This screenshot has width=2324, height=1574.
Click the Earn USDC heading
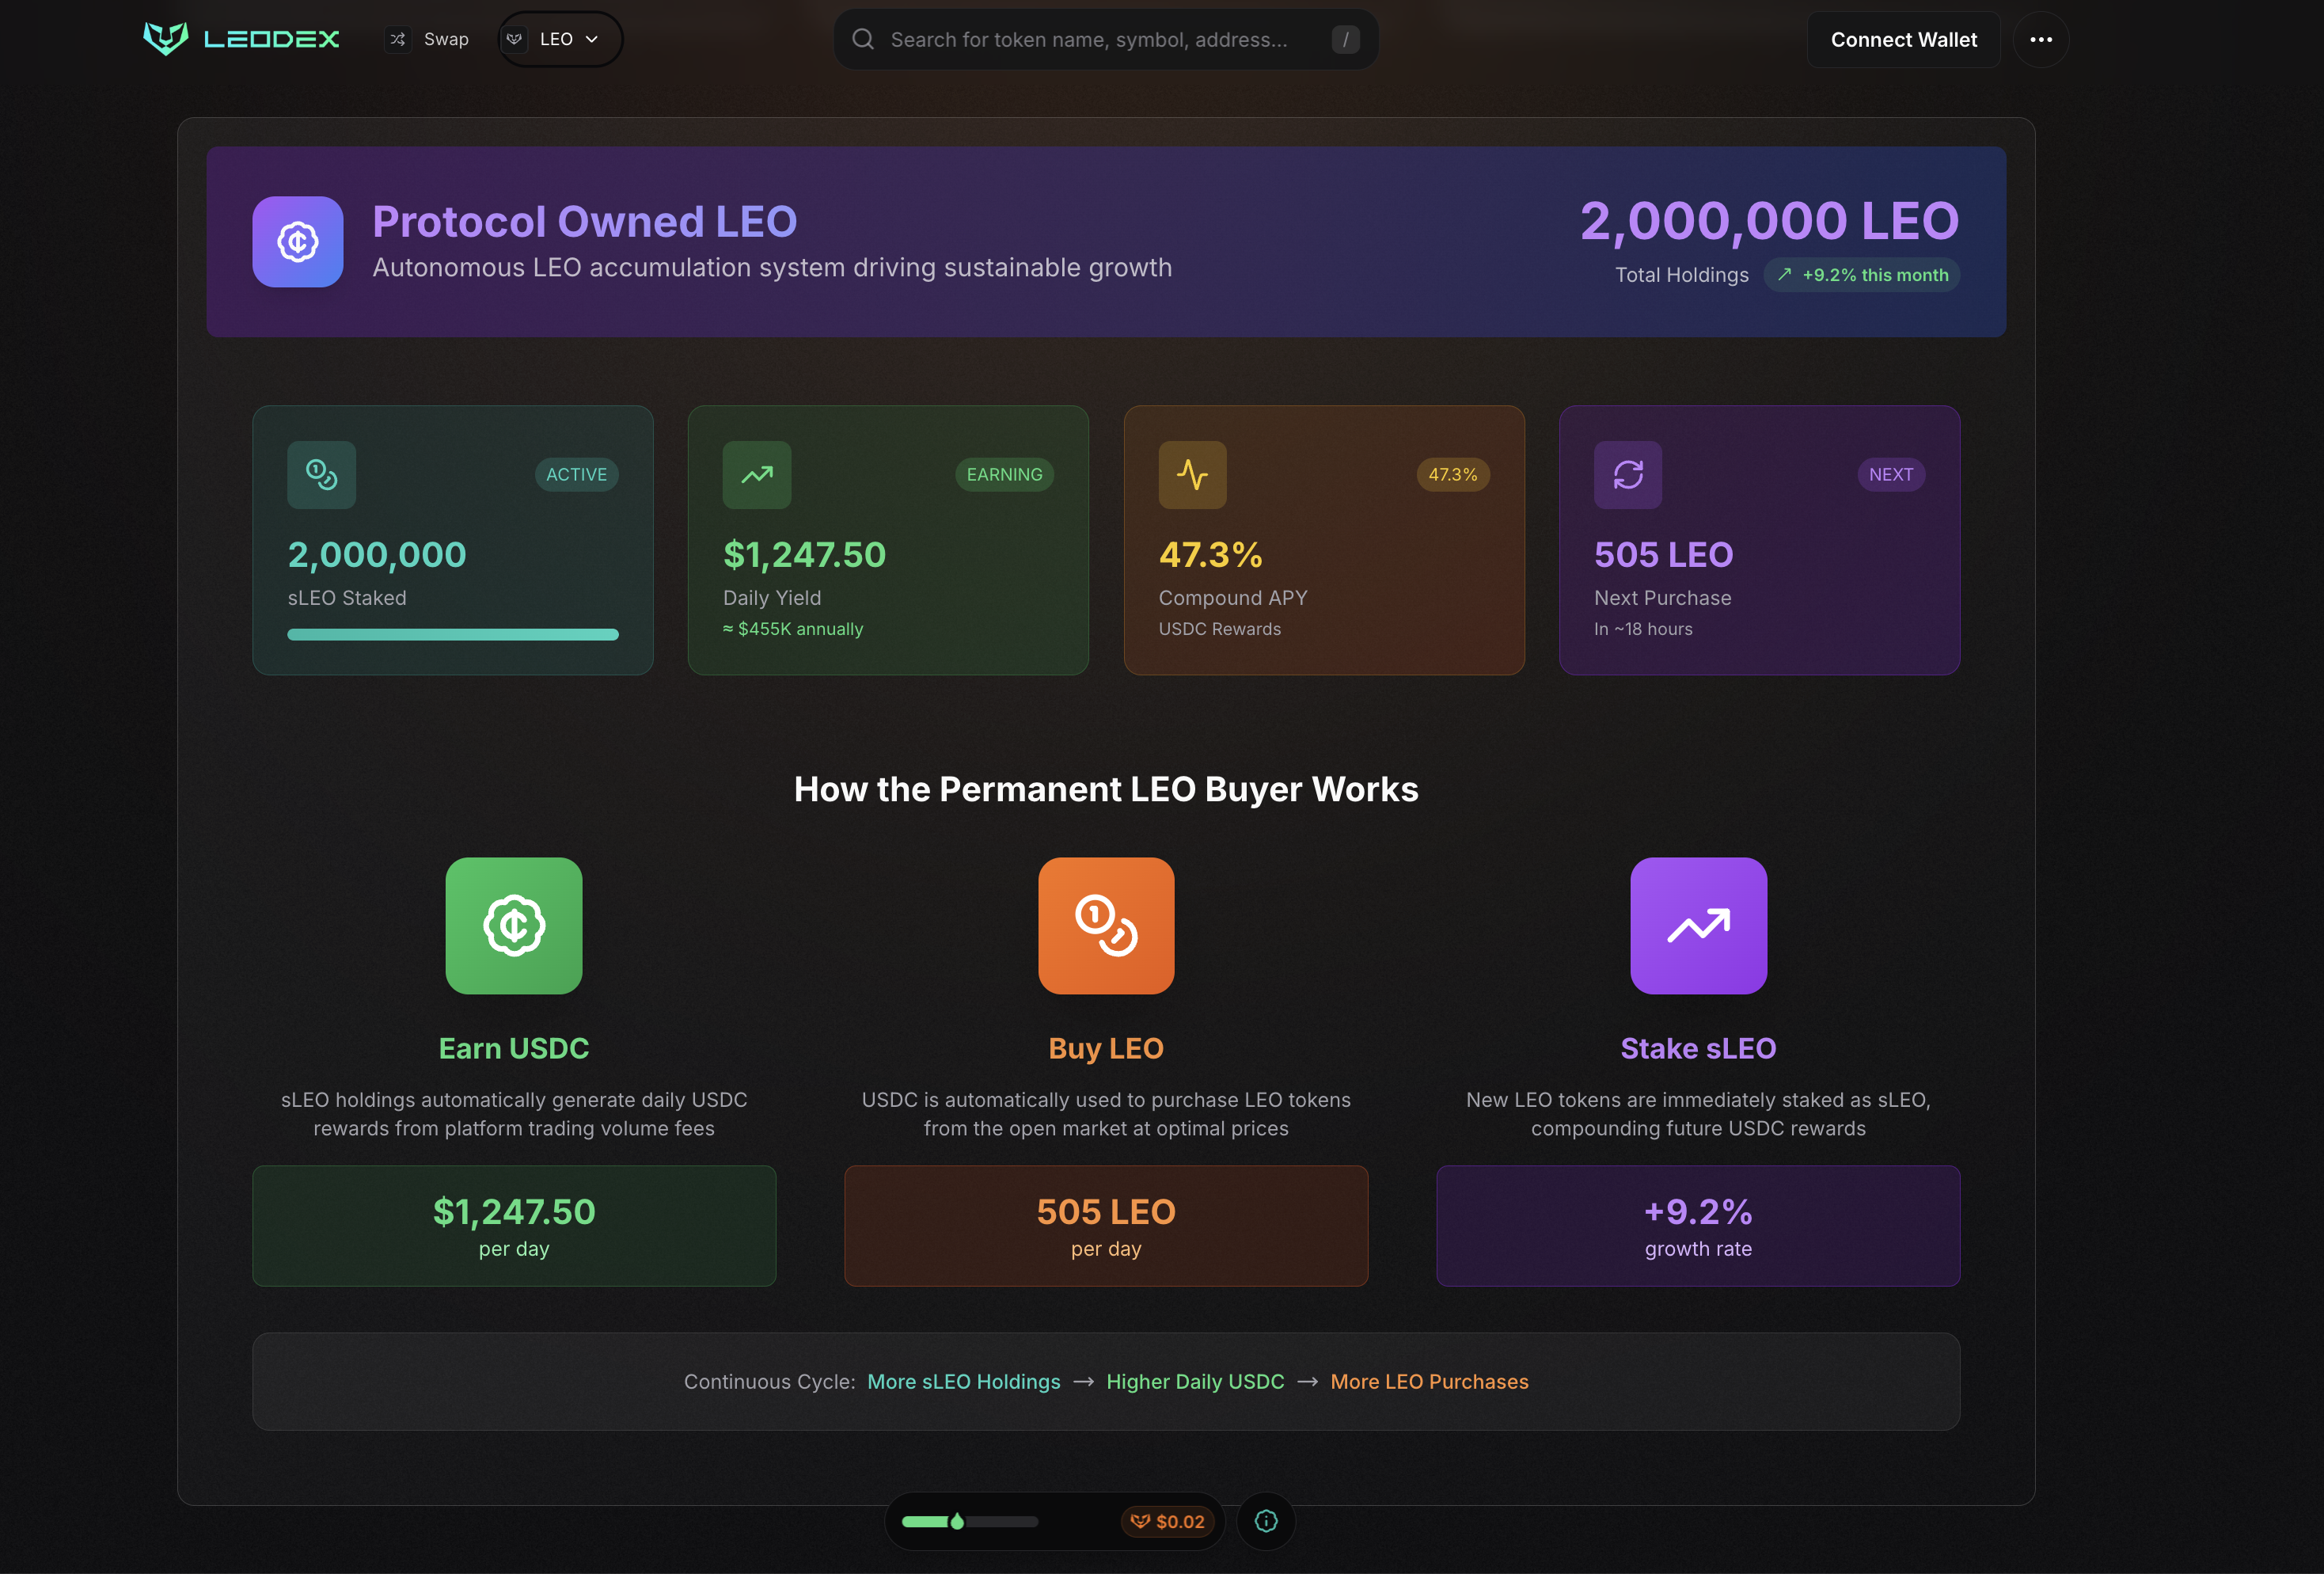pos(514,1048)
